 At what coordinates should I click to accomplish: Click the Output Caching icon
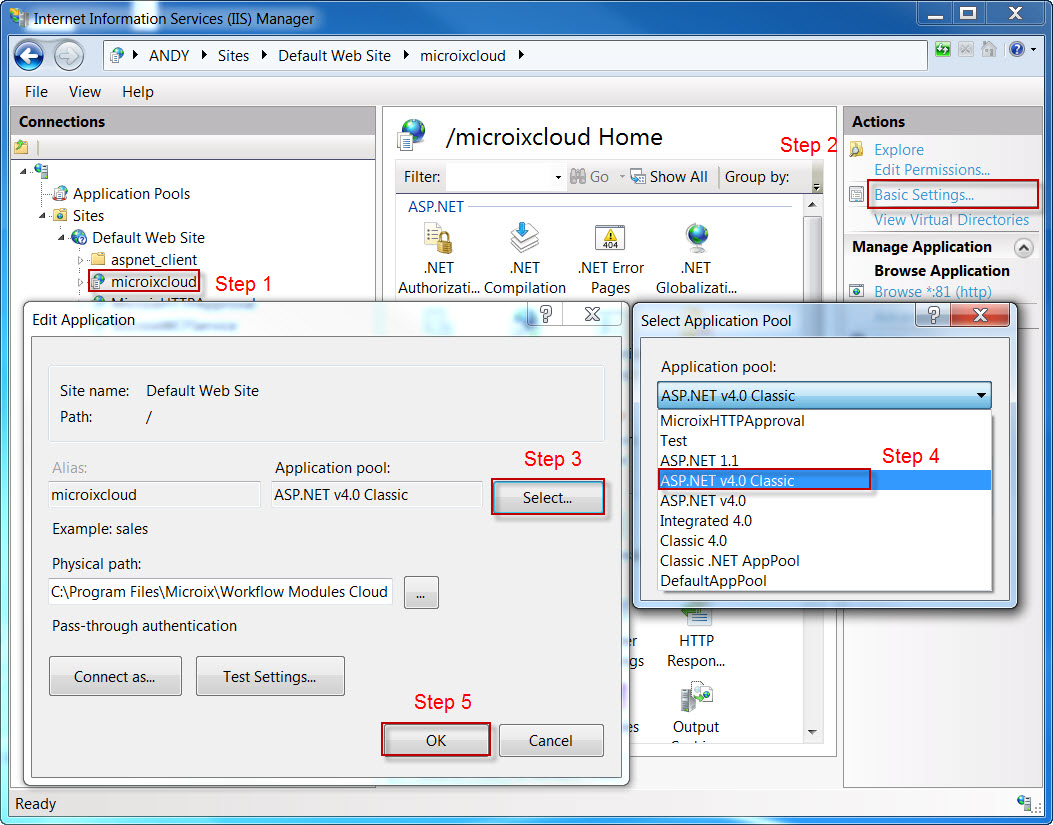coord(695,700)
